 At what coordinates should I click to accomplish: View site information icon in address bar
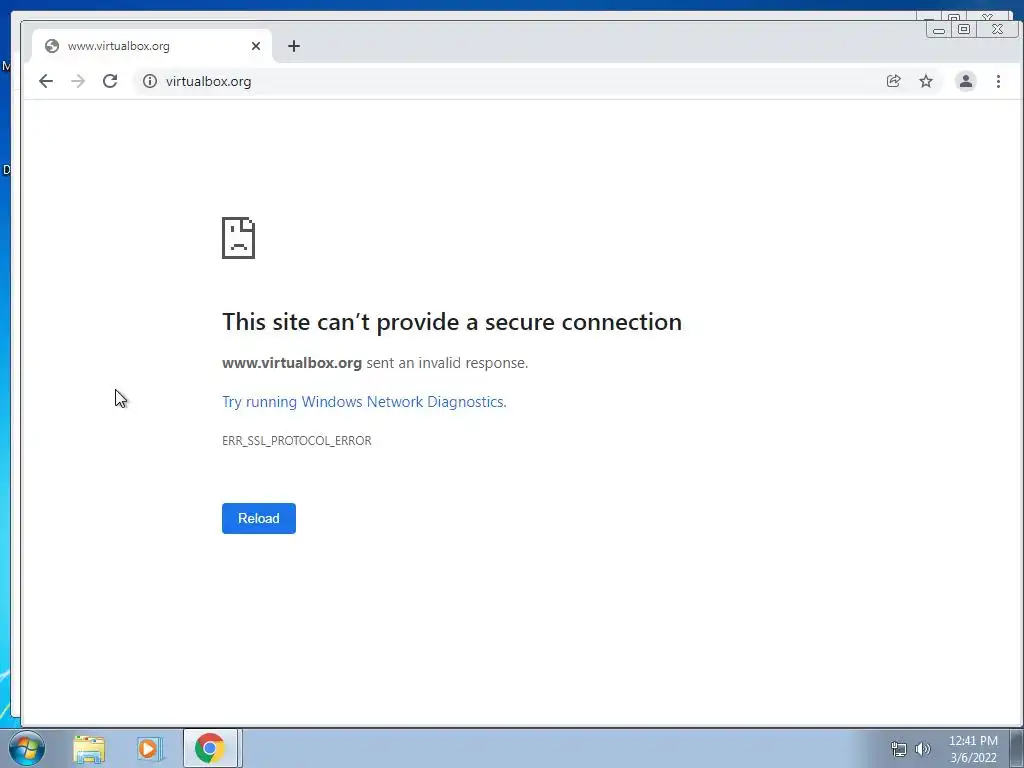coord(150,81)
